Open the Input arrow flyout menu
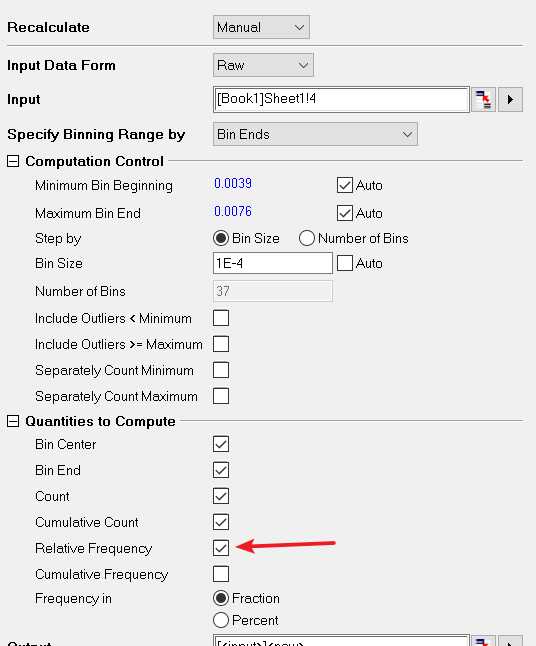This screenshot has height=646, width=536. pos(510,99)
